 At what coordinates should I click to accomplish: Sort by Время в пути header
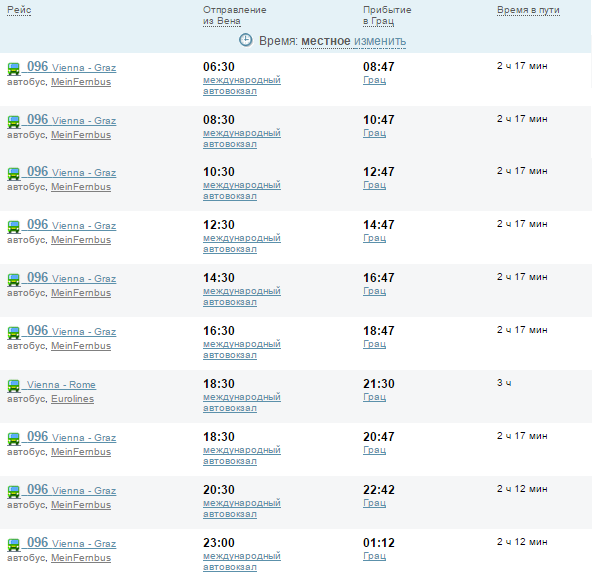(528, 10)
